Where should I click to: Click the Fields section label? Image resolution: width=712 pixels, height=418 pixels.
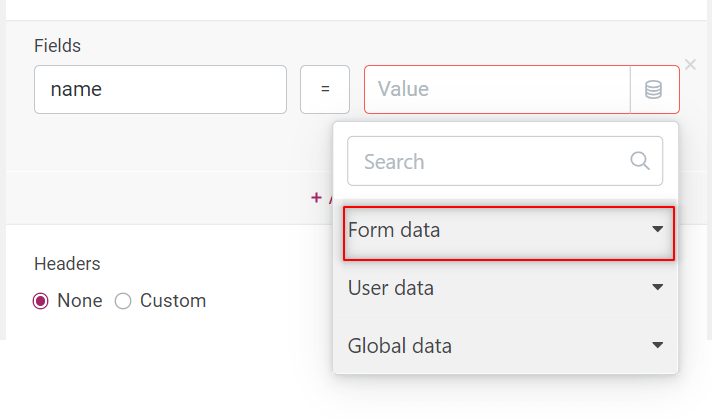[x=57, y=45]
